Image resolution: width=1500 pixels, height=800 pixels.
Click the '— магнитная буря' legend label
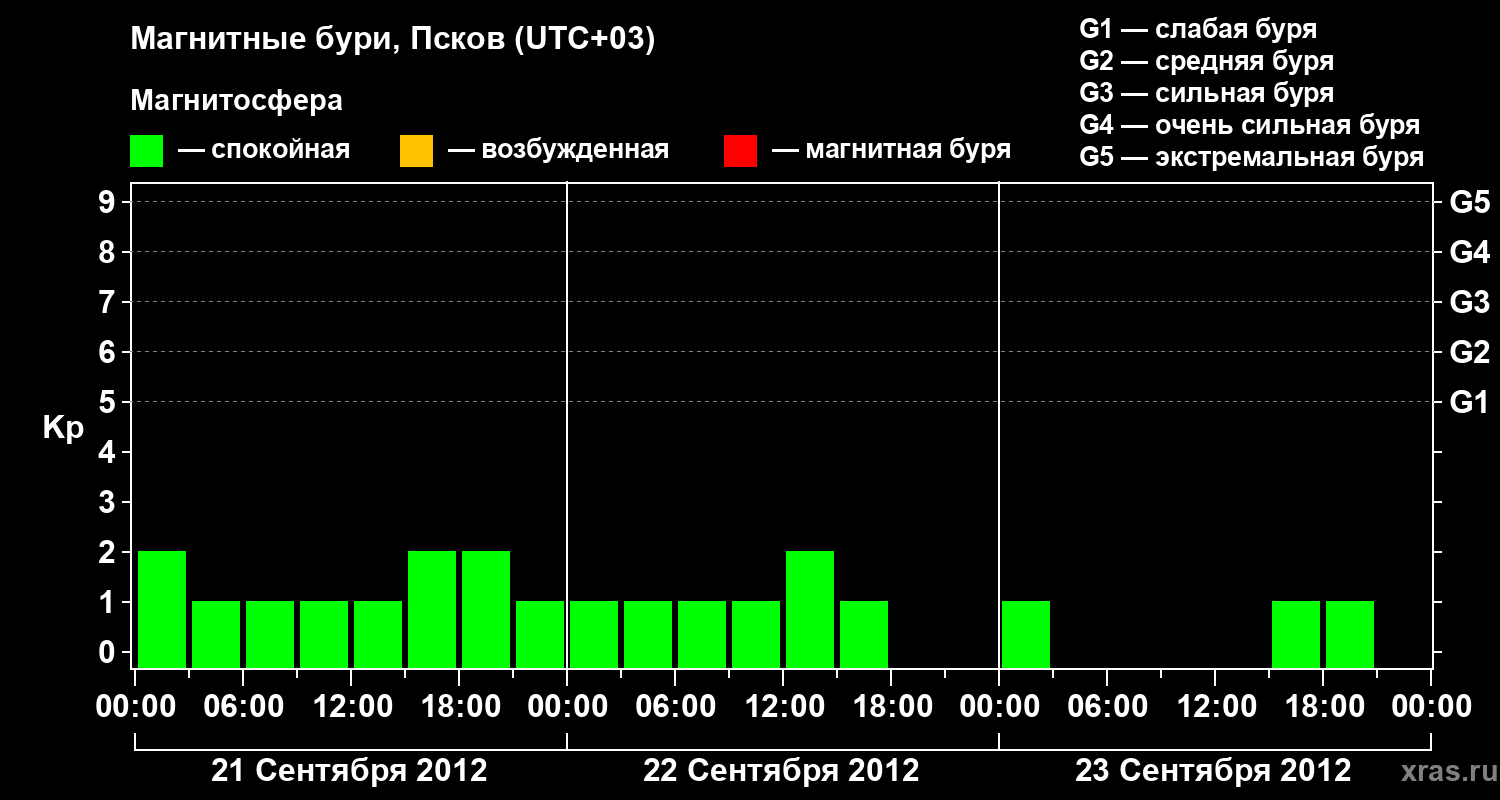pyautogui.click(x=892, y=150)
